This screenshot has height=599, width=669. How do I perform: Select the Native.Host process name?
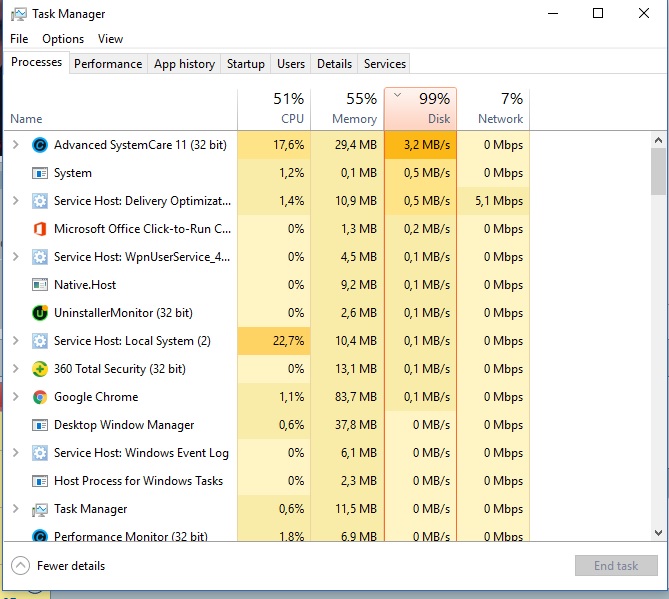click(x=85, y=285)
